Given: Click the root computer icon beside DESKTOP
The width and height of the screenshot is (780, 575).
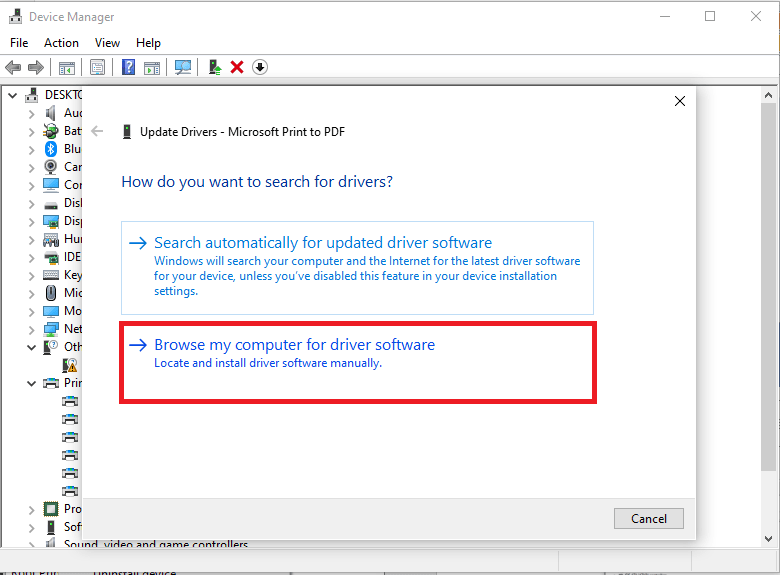Looking at the screenshot, I should [x=32, y=95].
